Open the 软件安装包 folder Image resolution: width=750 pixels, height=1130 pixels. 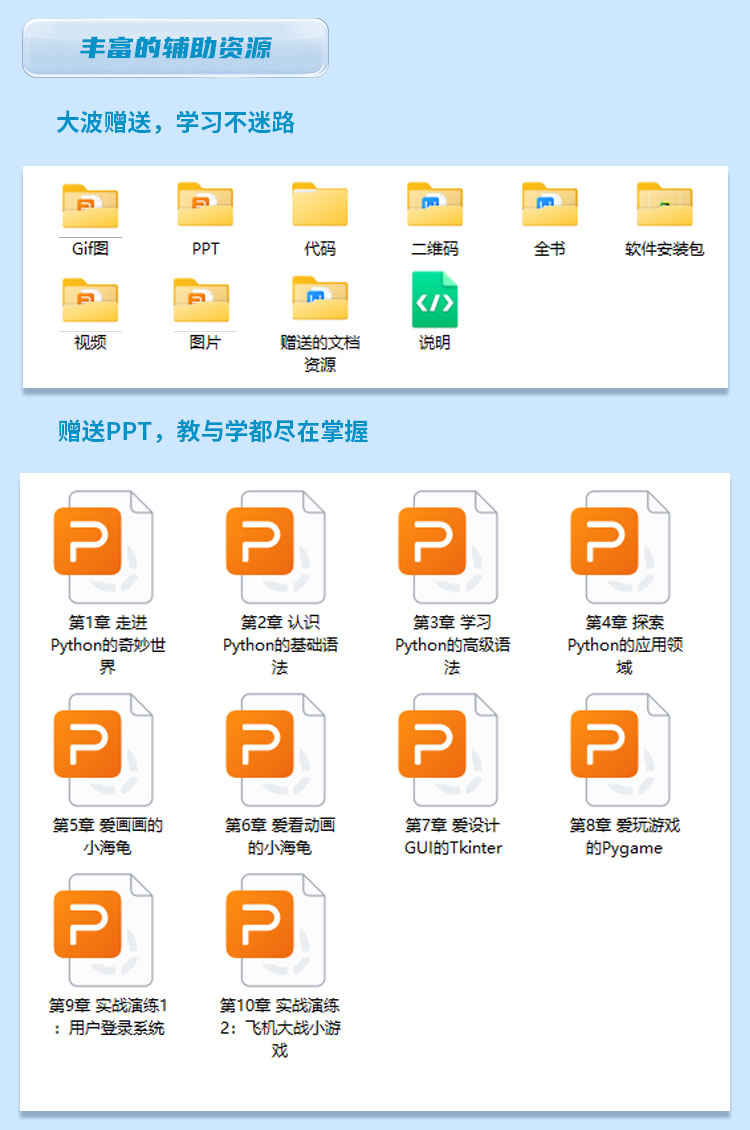pos(665,206)
